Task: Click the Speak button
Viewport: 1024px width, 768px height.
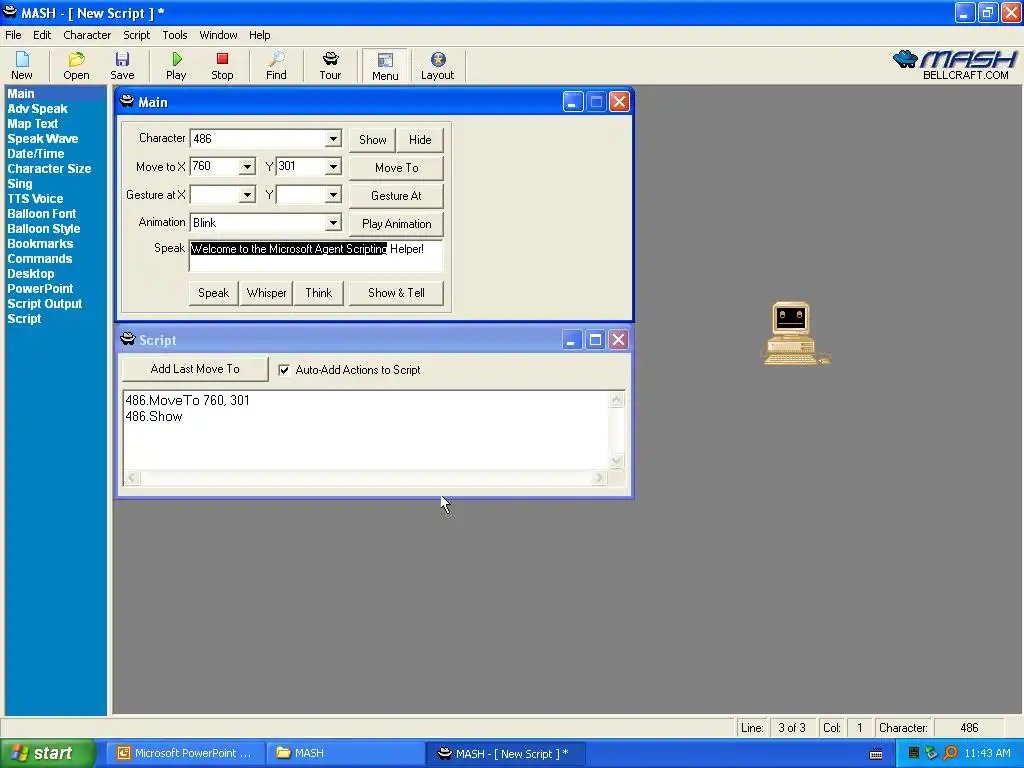Action: point(214,293)
